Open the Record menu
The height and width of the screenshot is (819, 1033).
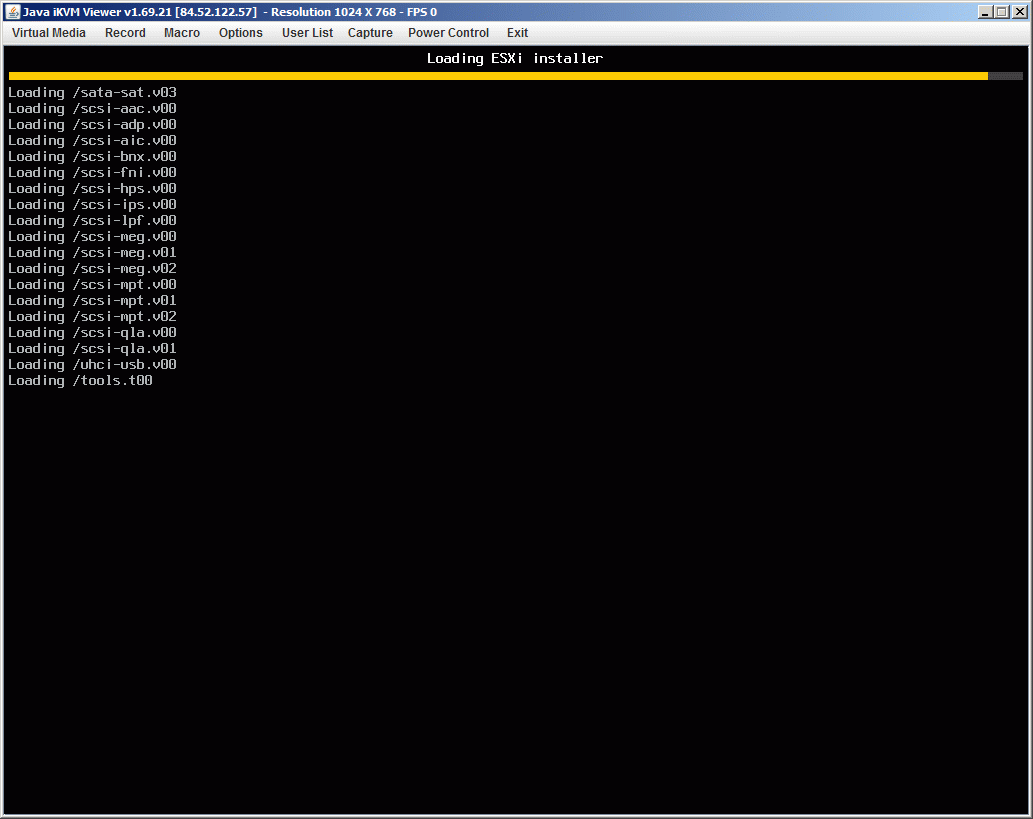(125, 33)
